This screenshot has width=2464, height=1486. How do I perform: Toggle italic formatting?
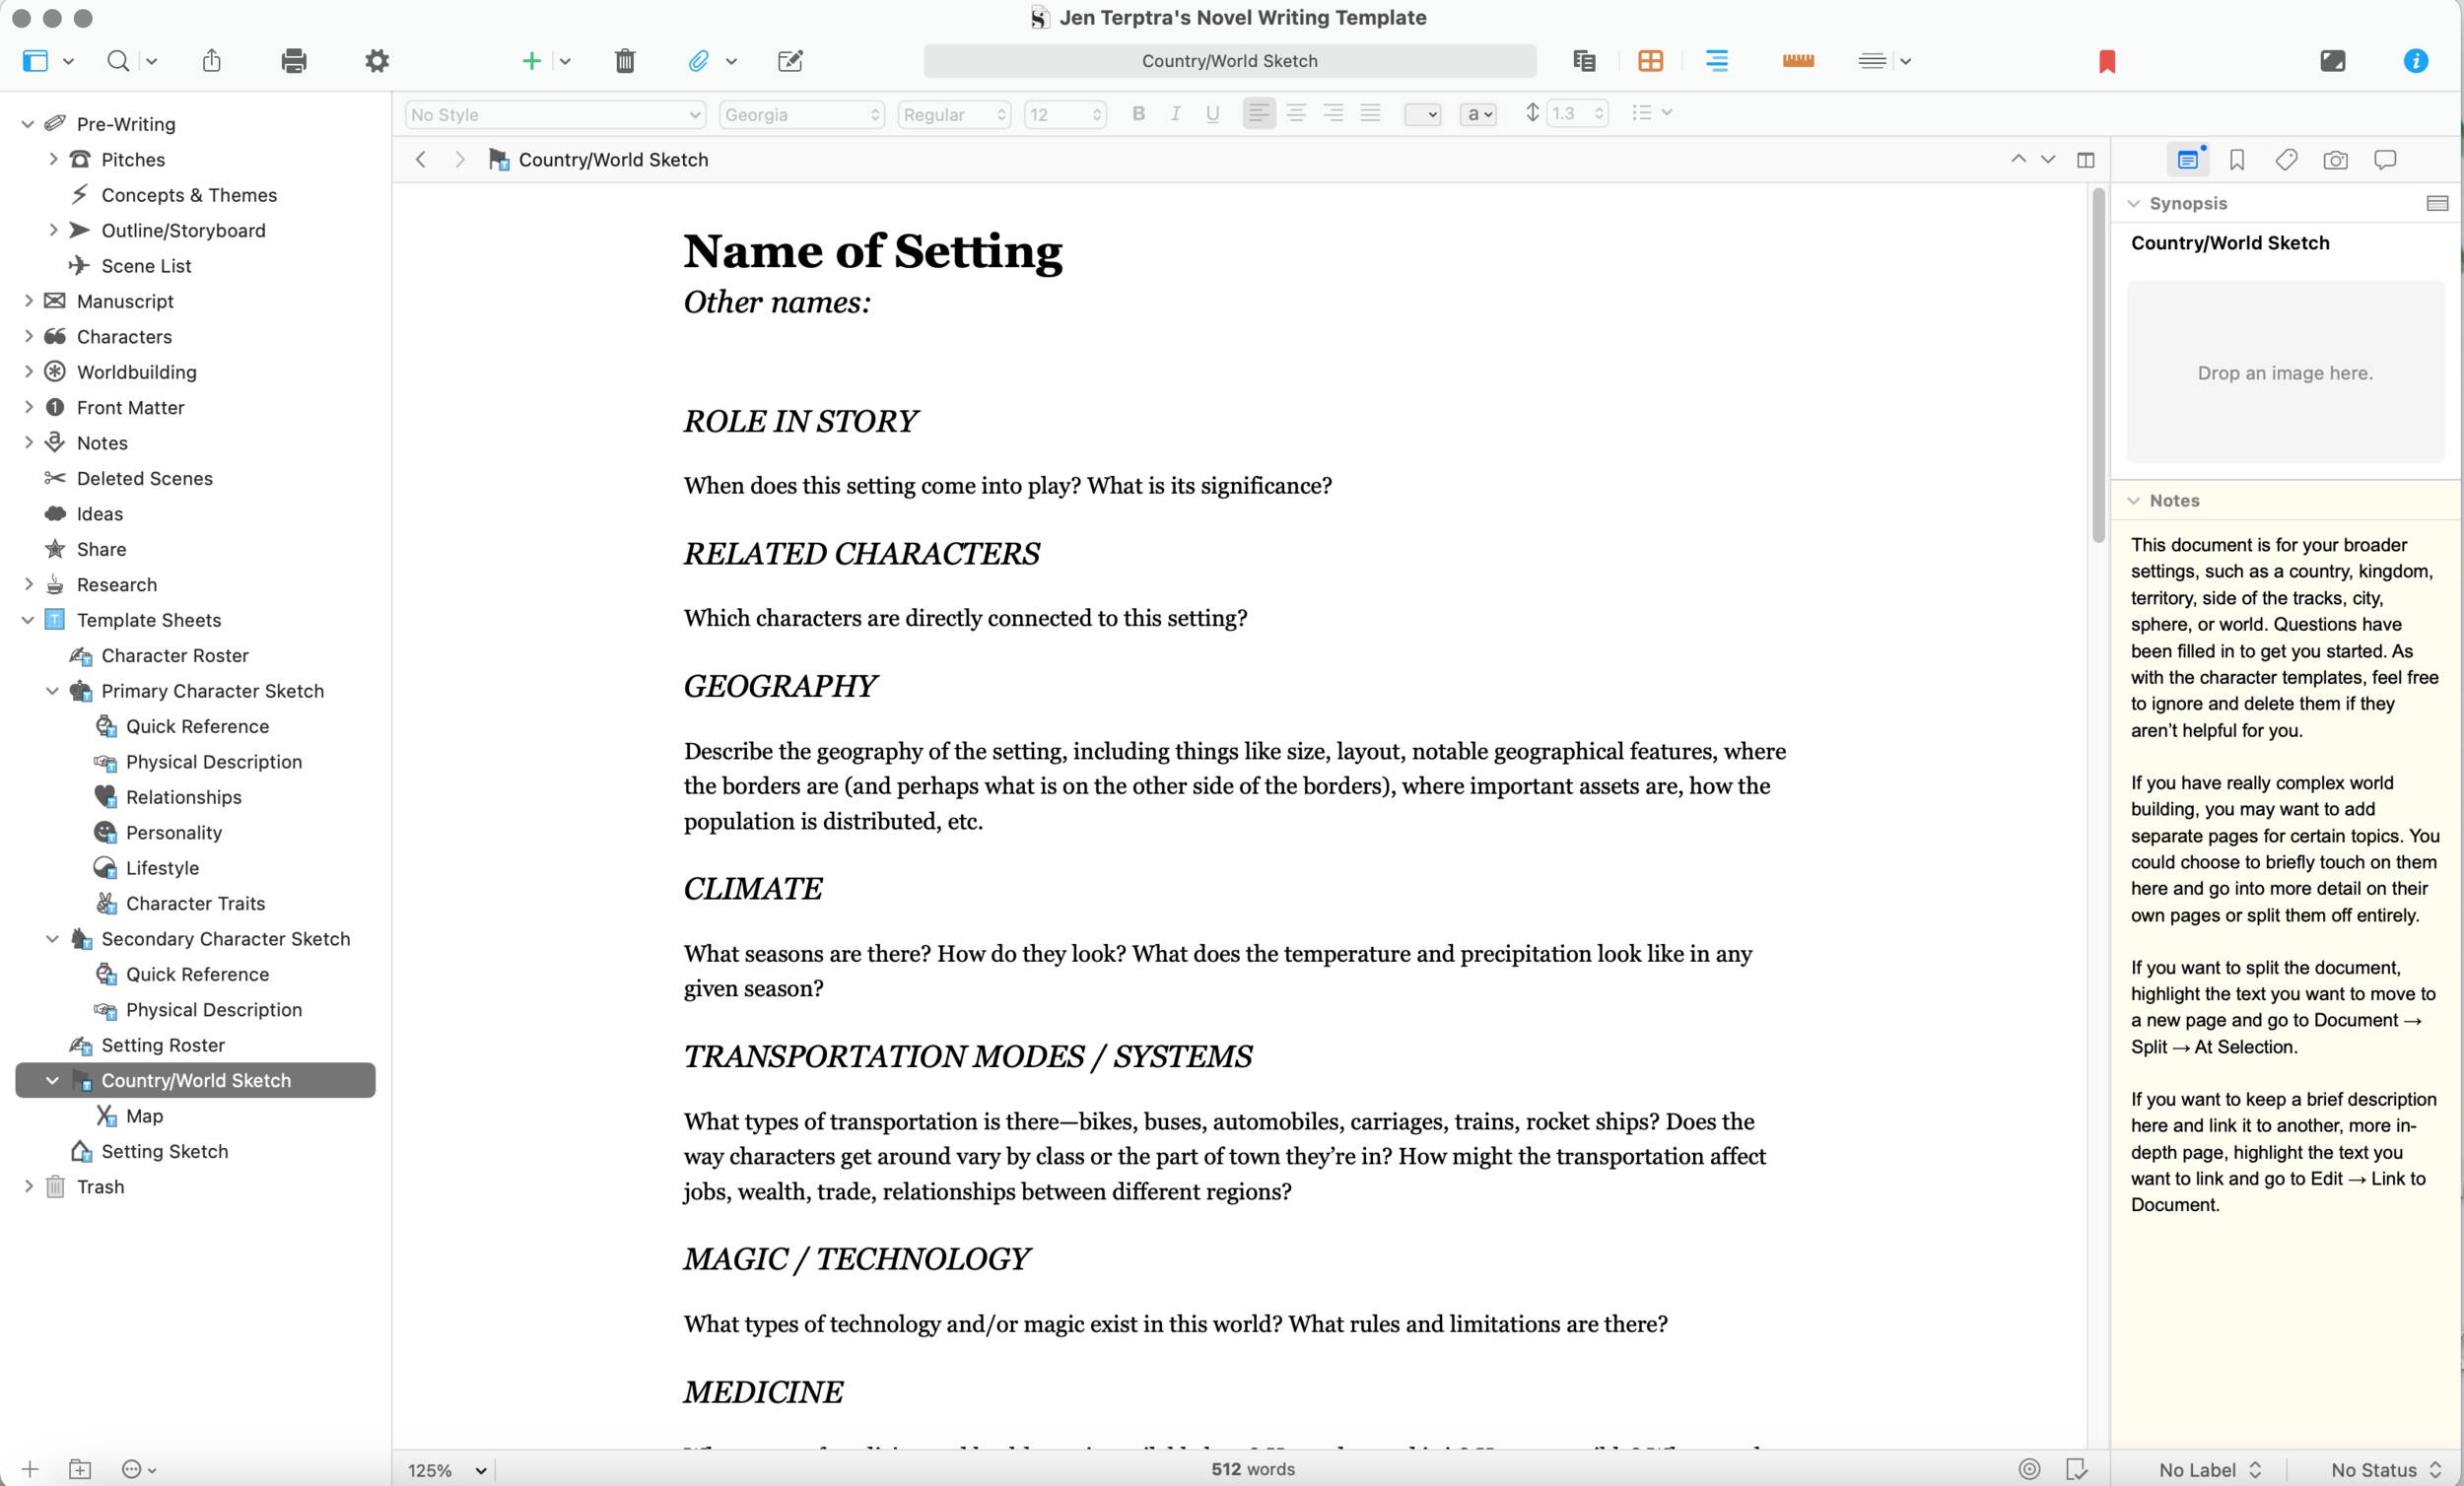click(x=1175, y=114)
